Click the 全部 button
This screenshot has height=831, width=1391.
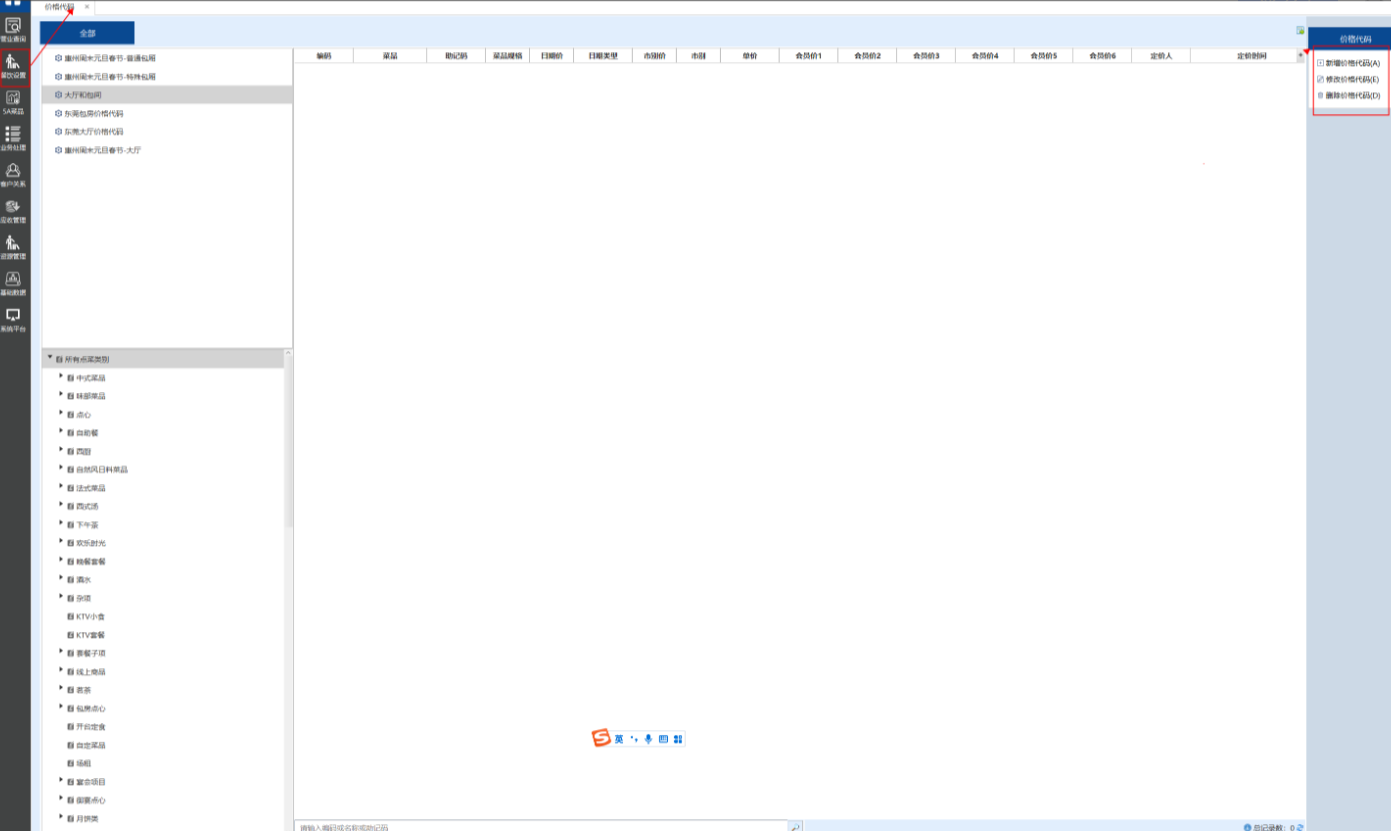[87, 33]
